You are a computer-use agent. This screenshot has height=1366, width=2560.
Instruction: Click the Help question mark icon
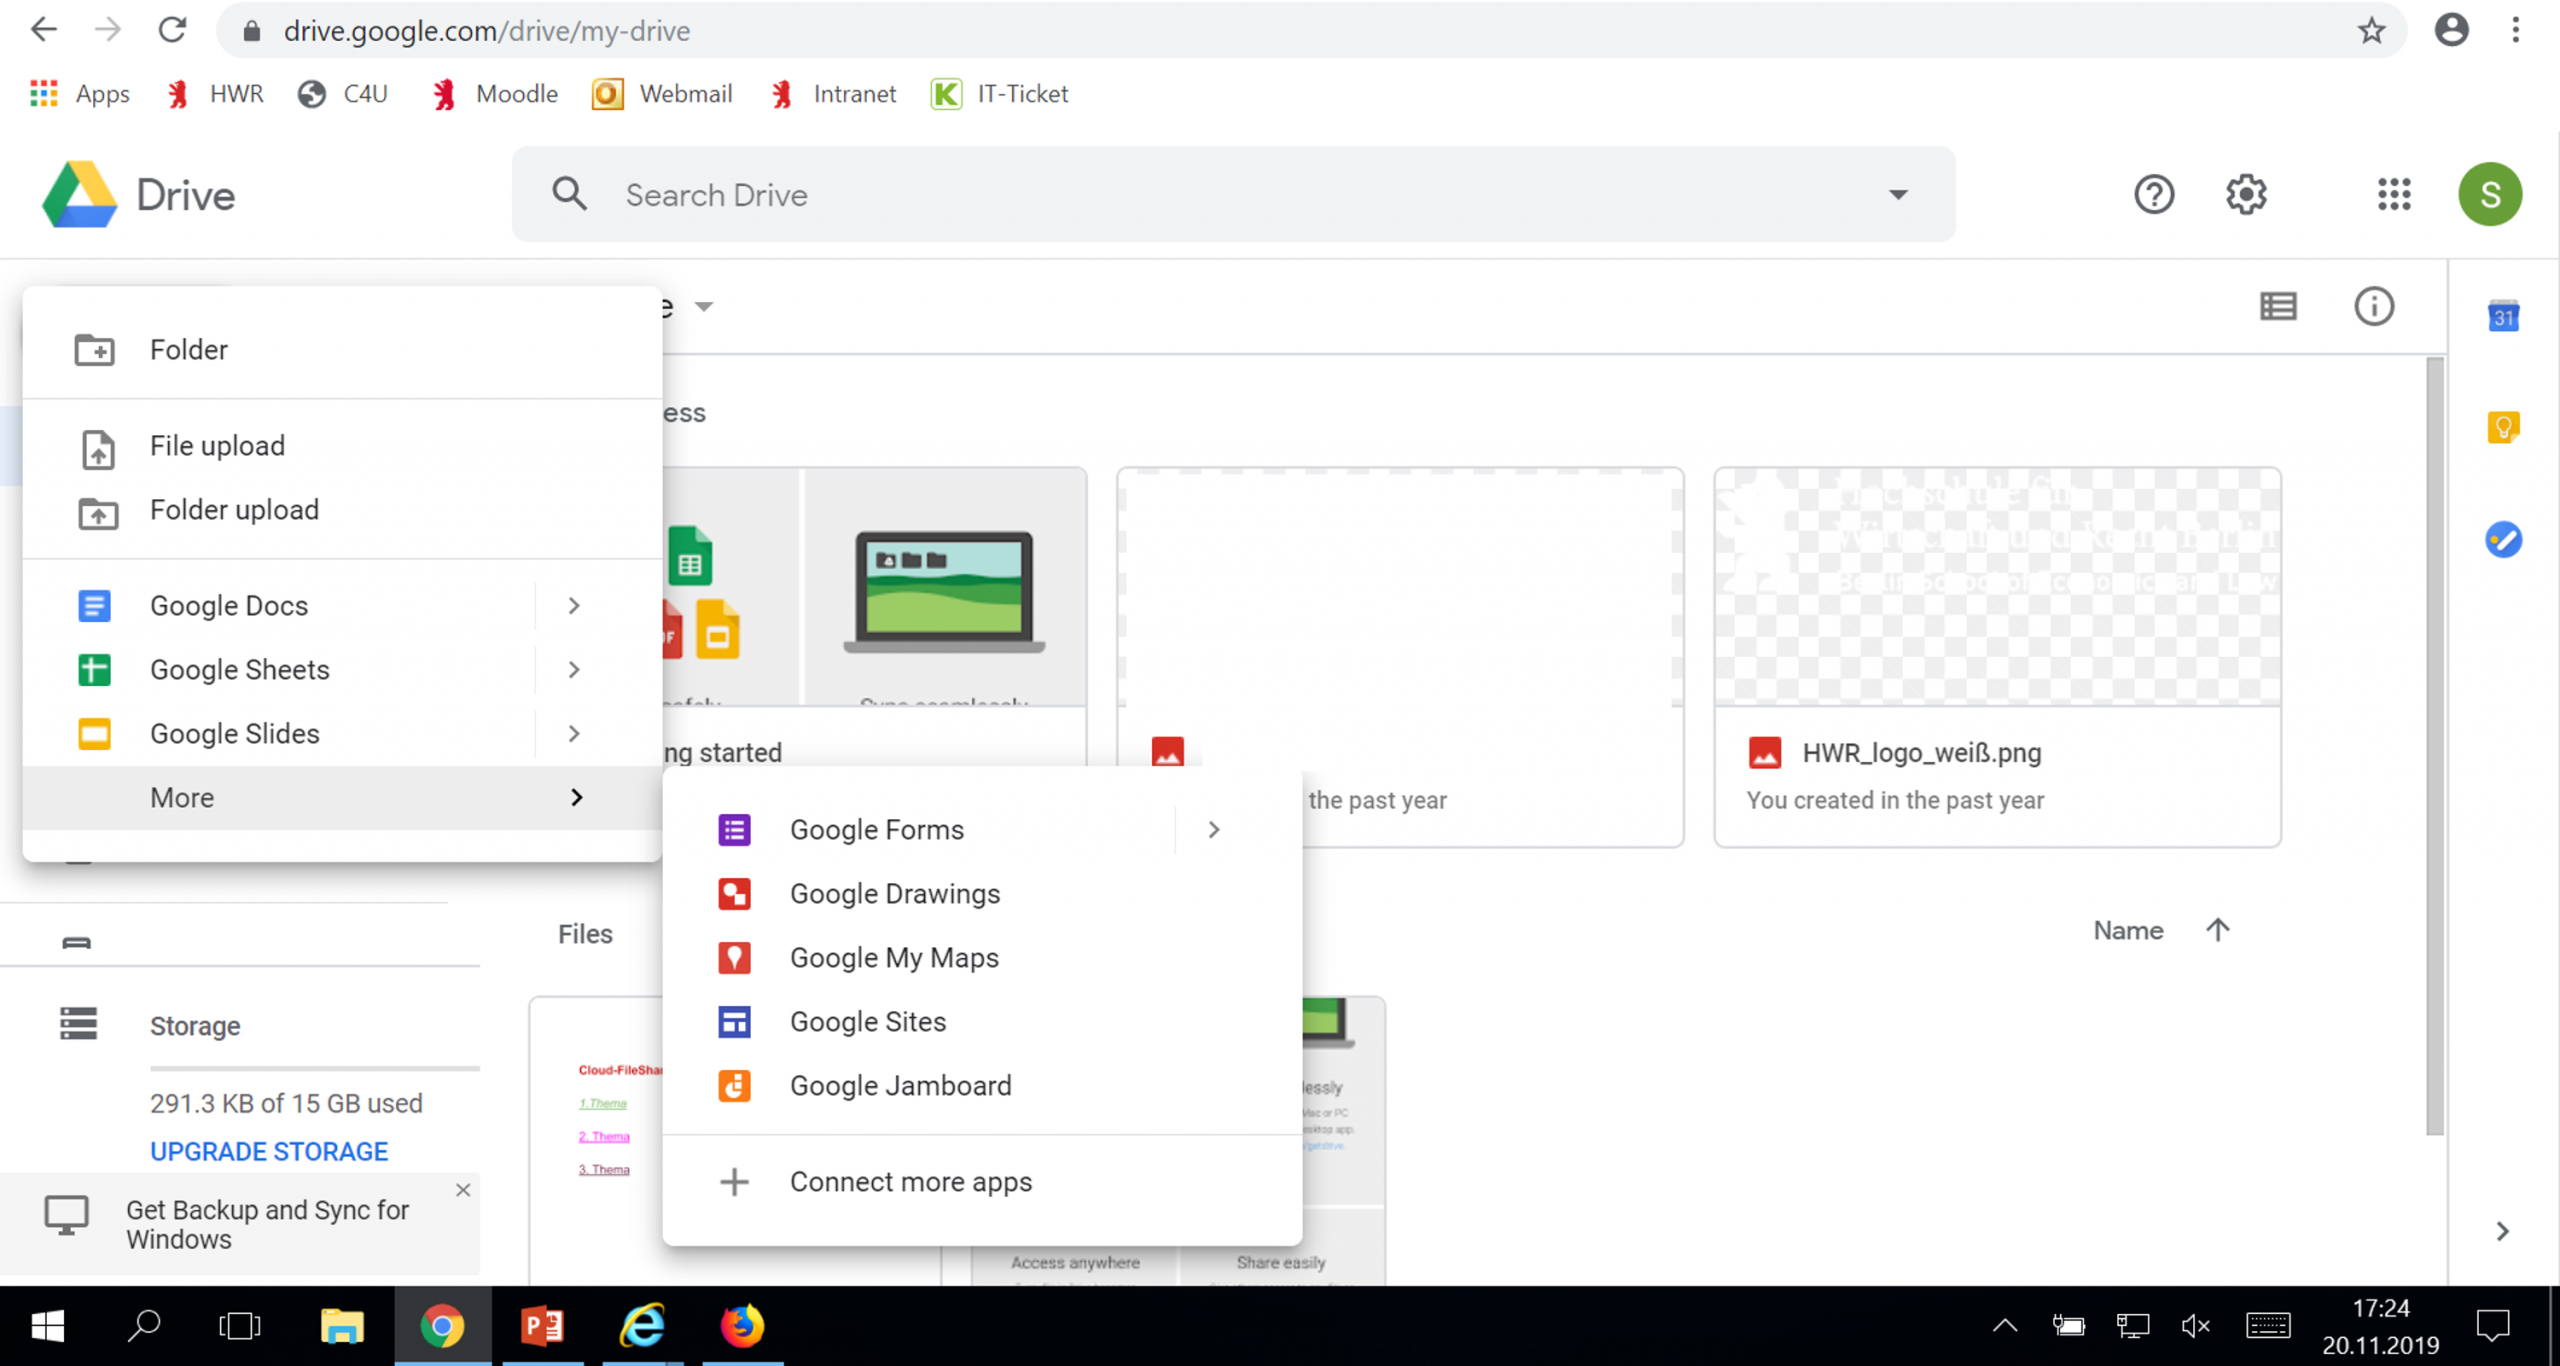[x=2154, y=194]
